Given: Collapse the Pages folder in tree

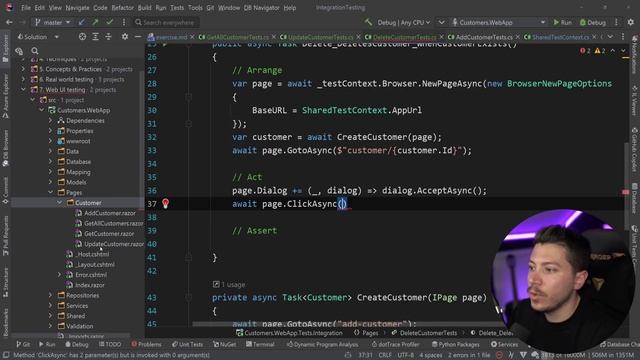Looking at the screenshot, I should click(51, 192).
